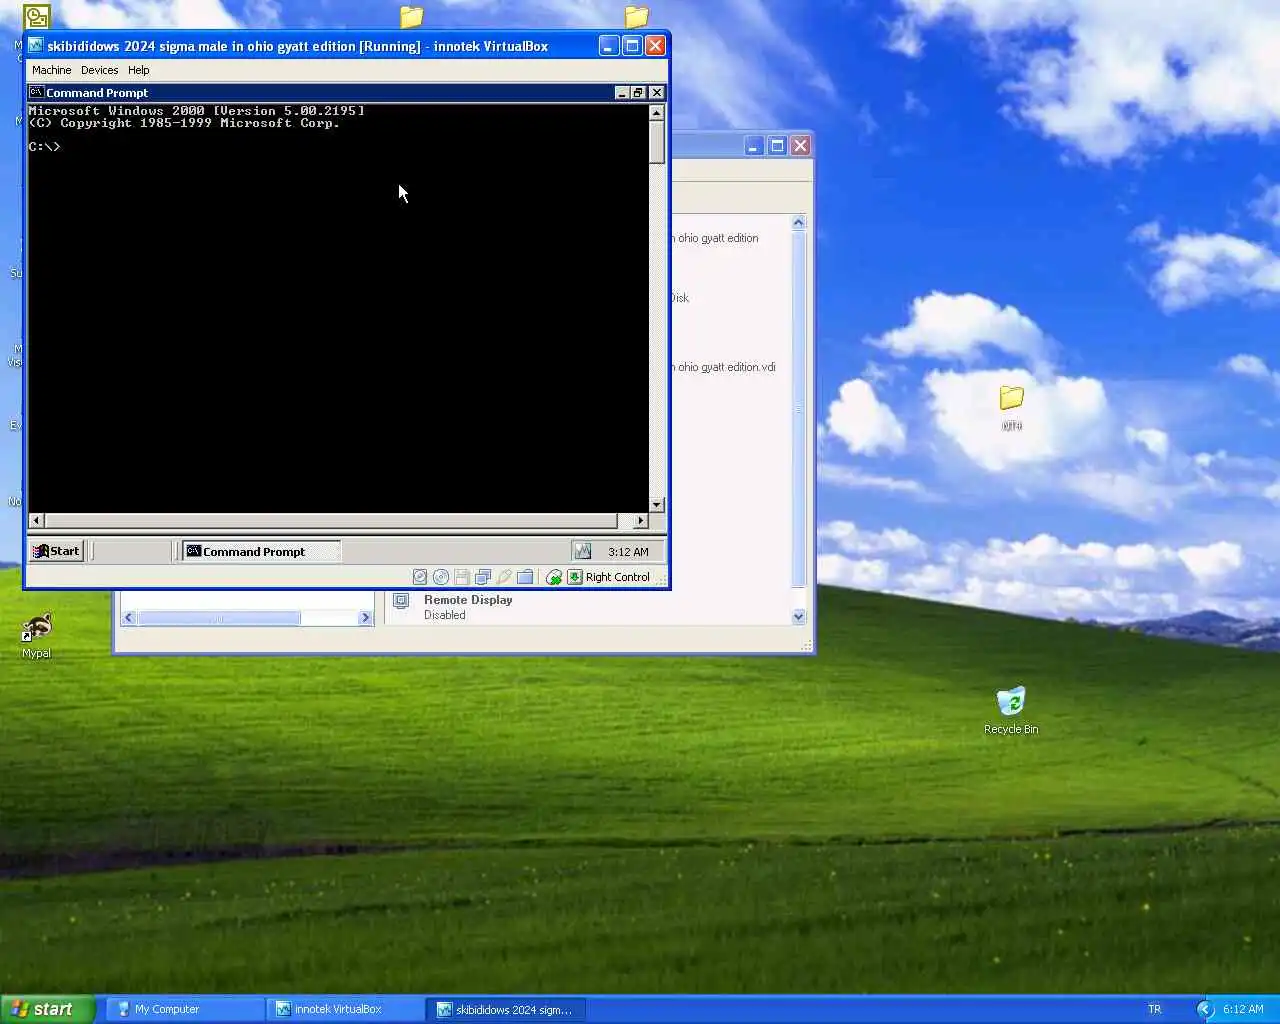Select the folder icon above the Recycle Bin
Screen dimensions: 1280x1024
[x=1012, y=398]
